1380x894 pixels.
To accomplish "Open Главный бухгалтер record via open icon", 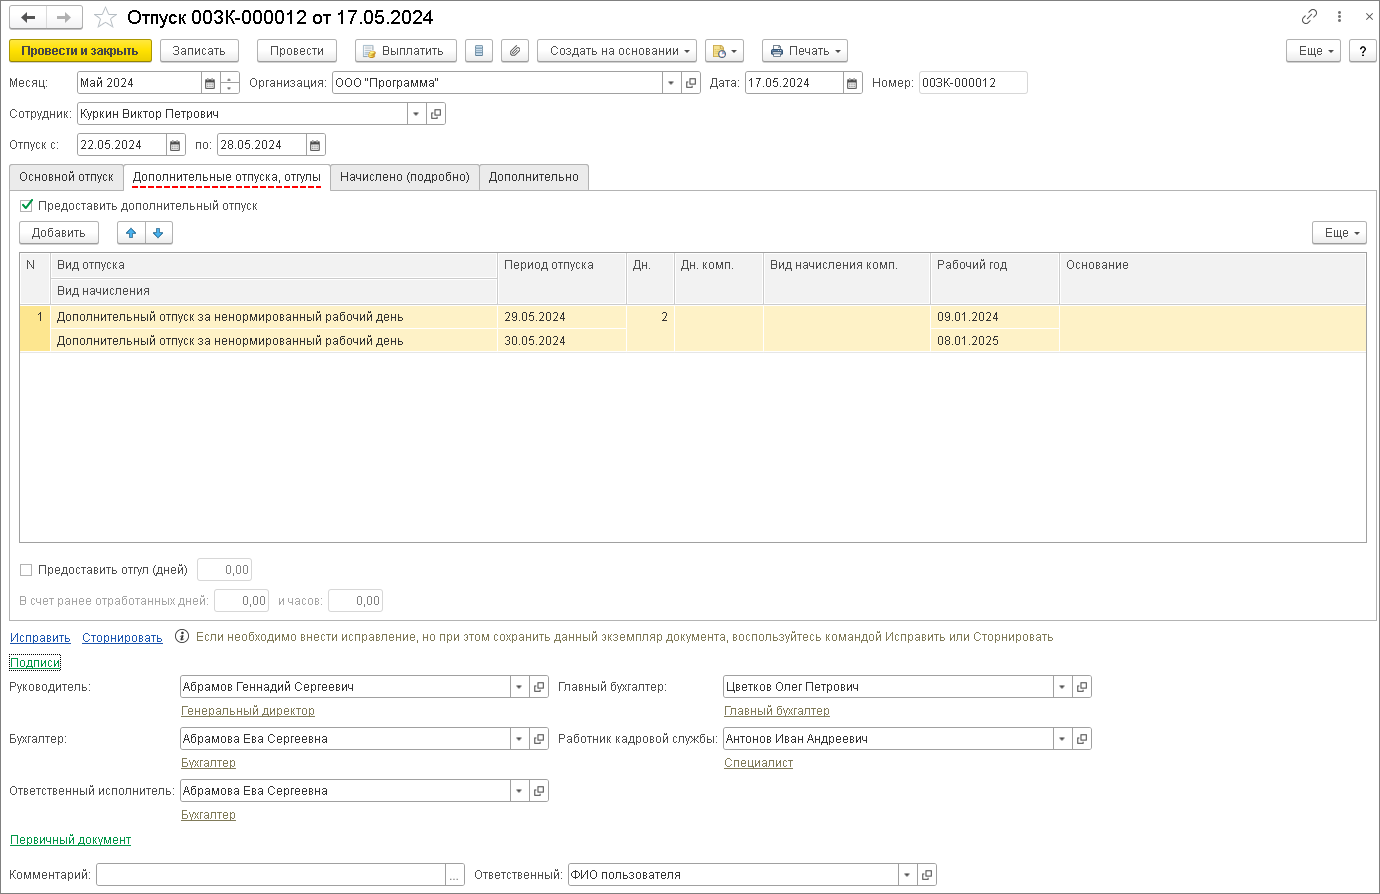I will 1082,687.
